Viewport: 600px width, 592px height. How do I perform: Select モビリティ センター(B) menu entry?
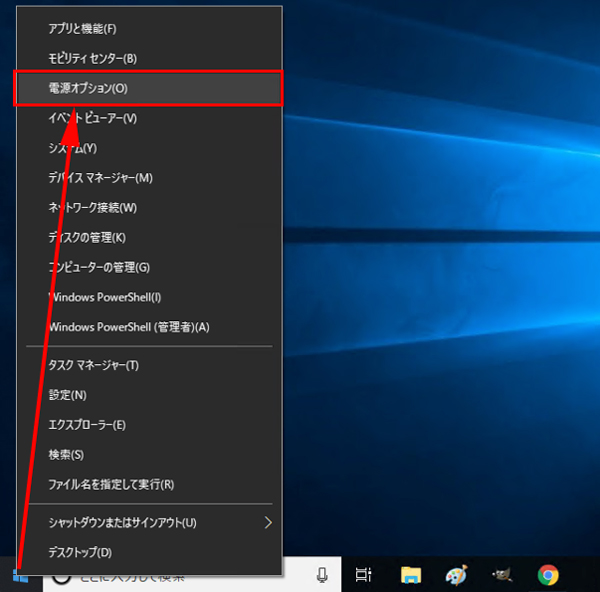(149, 59)
